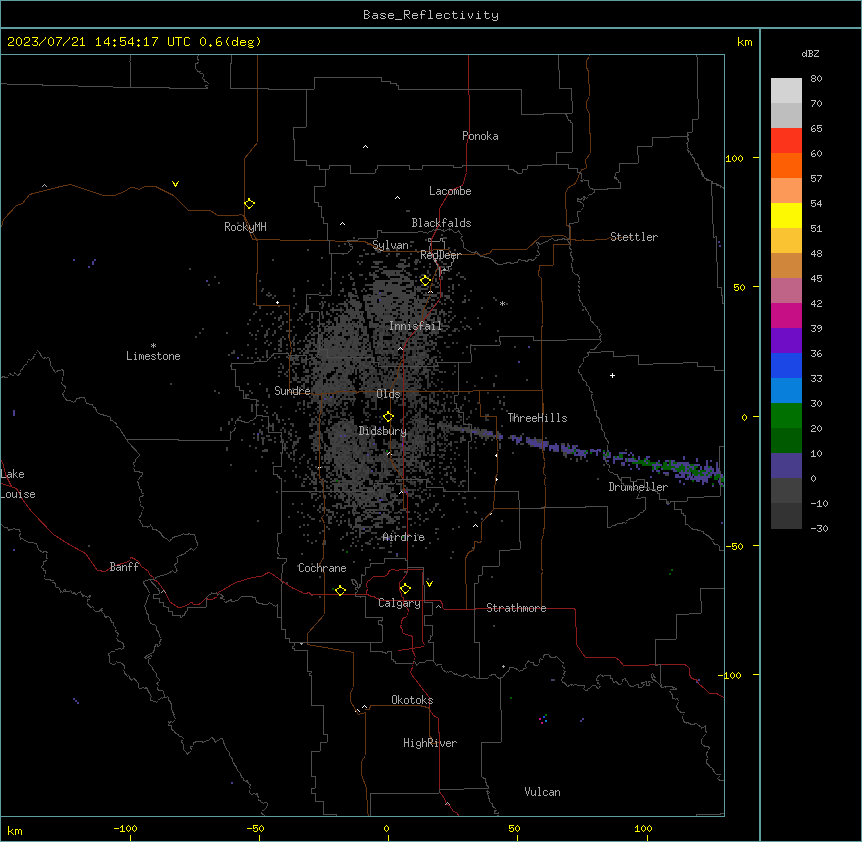Click the Banff label
Image resolution: width=862 pixels, height=842 pixels.
124,567
